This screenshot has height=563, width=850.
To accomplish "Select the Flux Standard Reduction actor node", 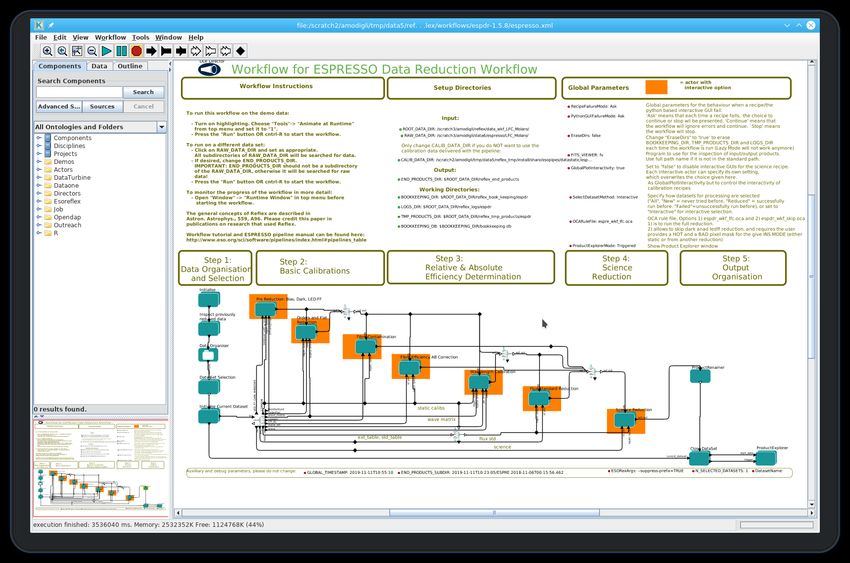I will point(539,399).
